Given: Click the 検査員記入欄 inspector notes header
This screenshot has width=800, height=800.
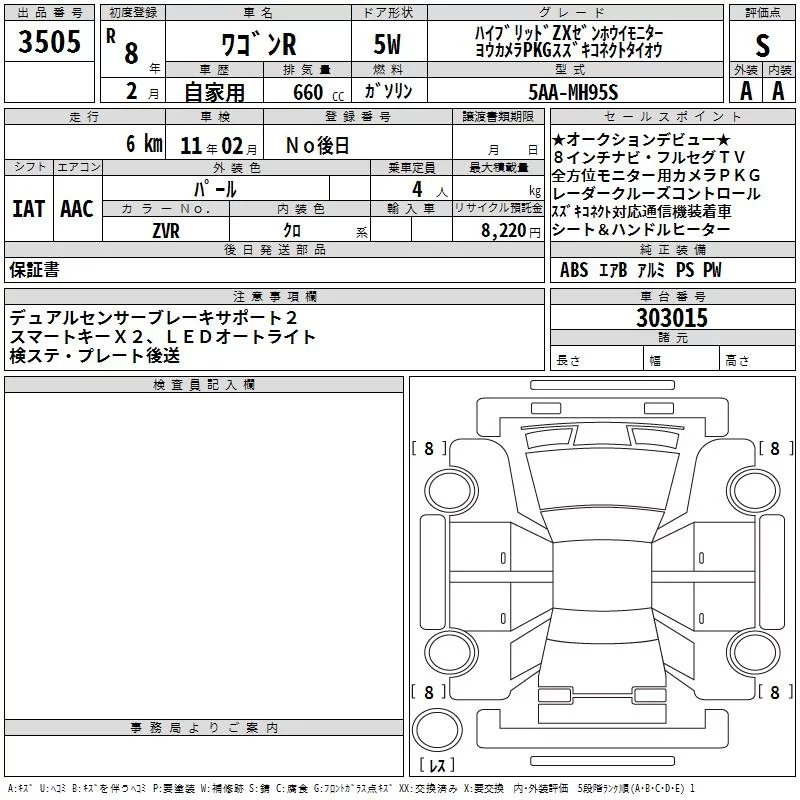Looking at the screenshot, I should [204, 385].
